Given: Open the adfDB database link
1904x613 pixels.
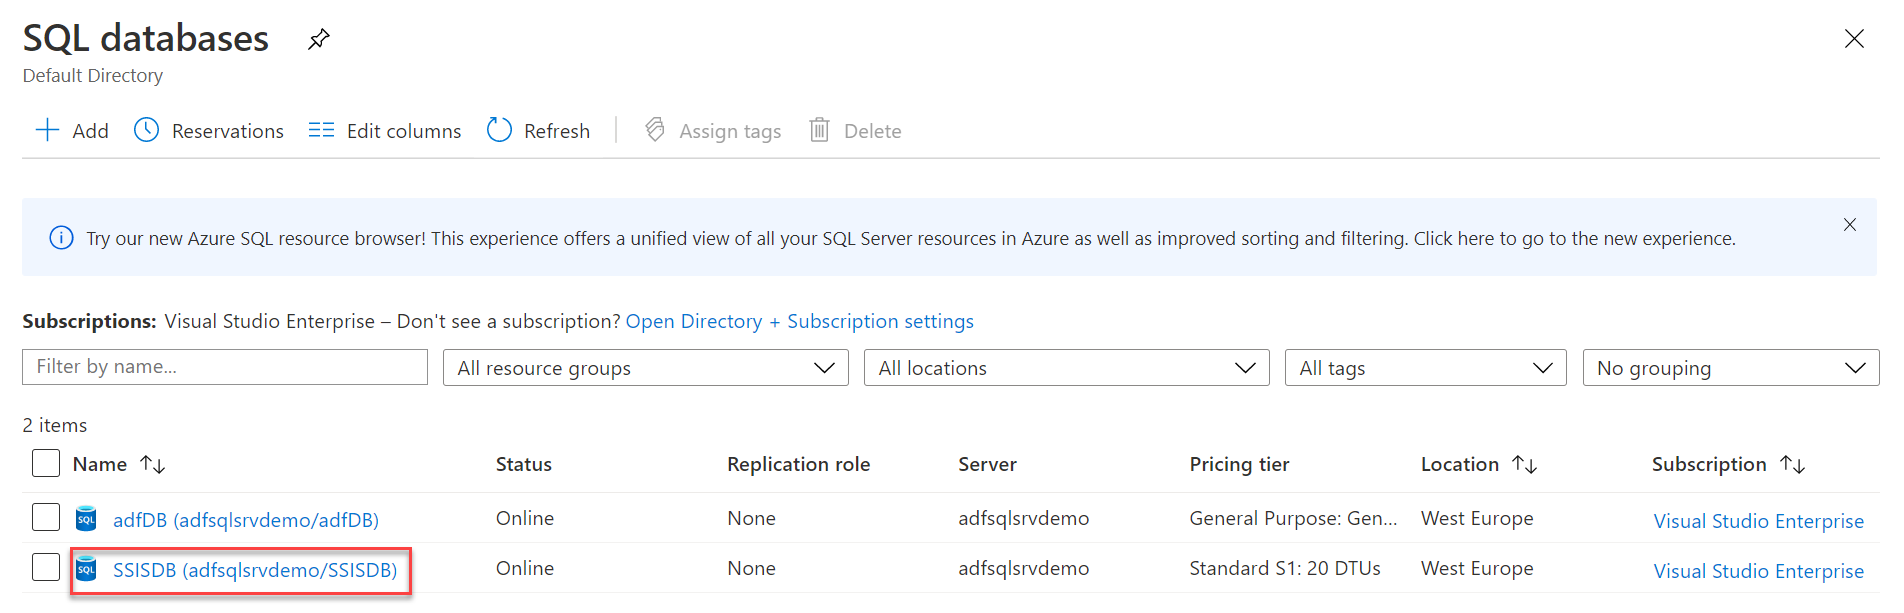Looking at the screenshot, I should pyautogui.click(x=245, y=520).
